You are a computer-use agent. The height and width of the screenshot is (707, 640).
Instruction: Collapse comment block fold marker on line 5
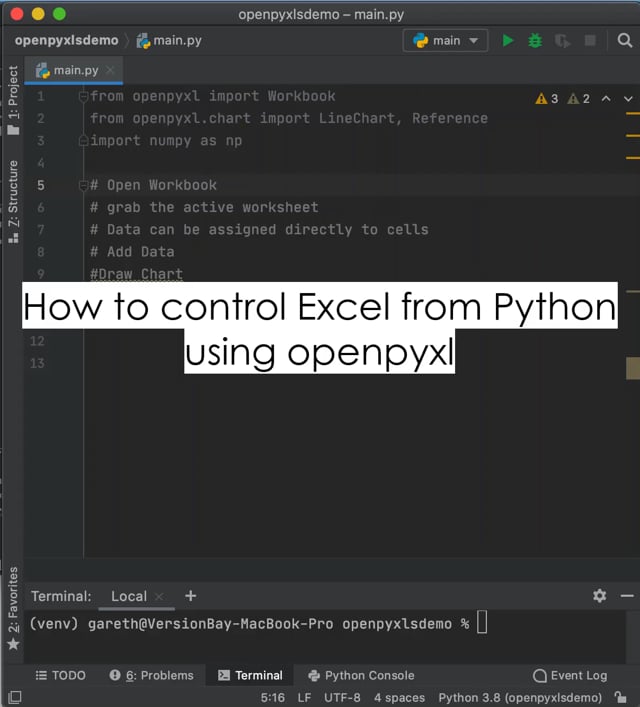83,185
